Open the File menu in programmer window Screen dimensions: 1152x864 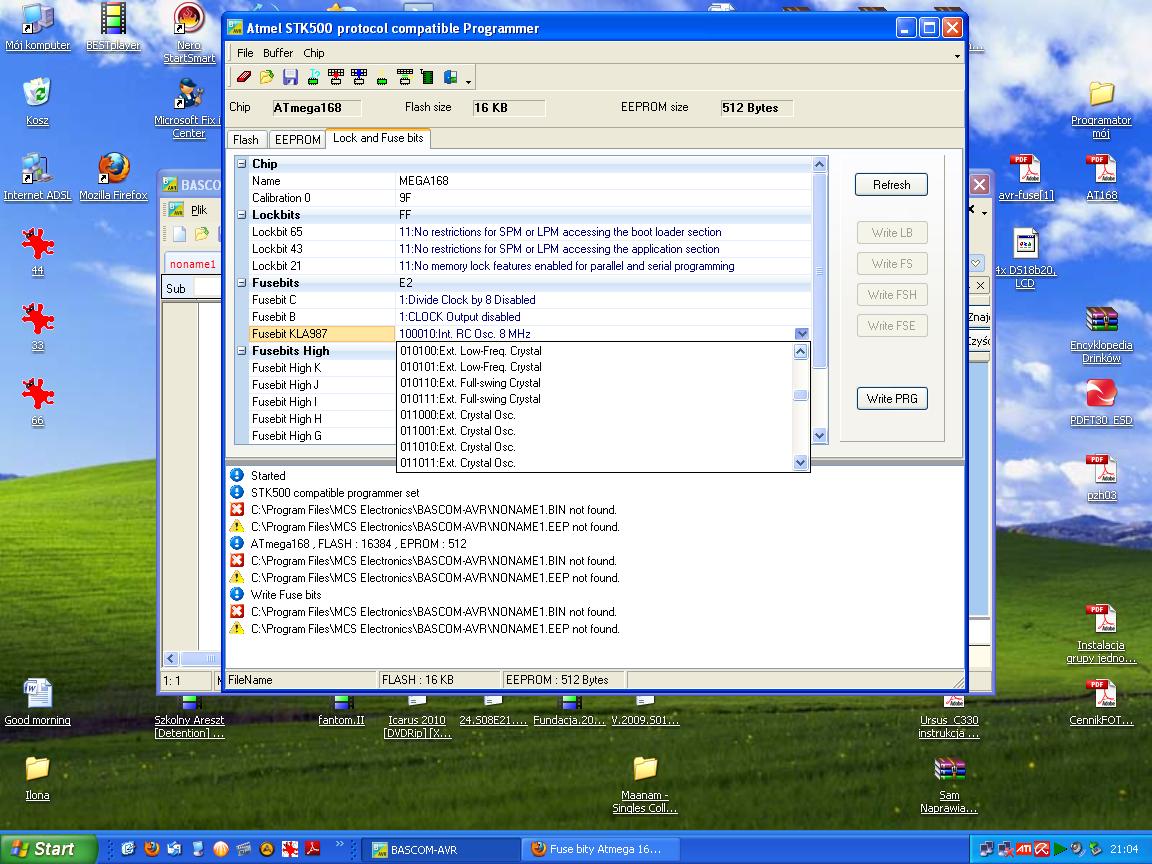(245, 53)
